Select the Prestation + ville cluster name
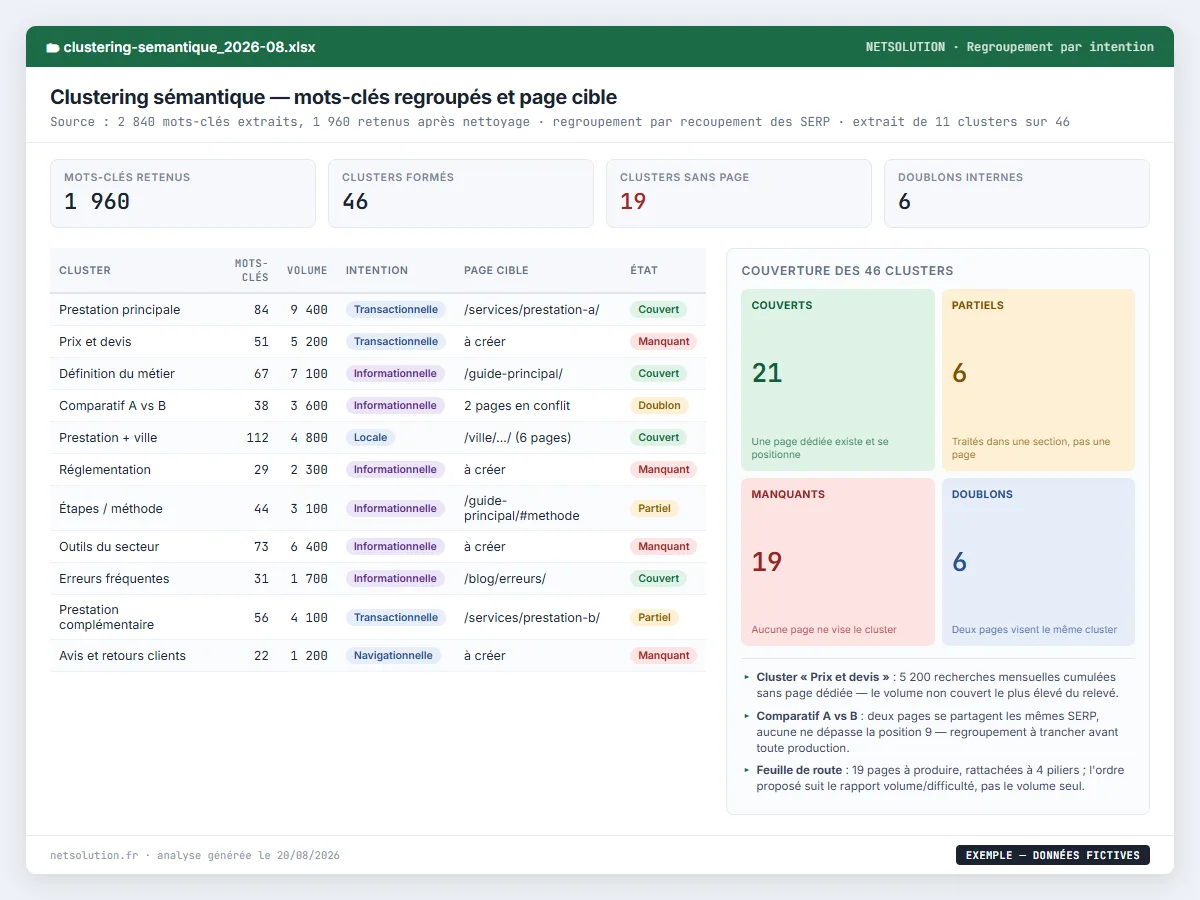Screen dimensions: 1200x900 108,438
